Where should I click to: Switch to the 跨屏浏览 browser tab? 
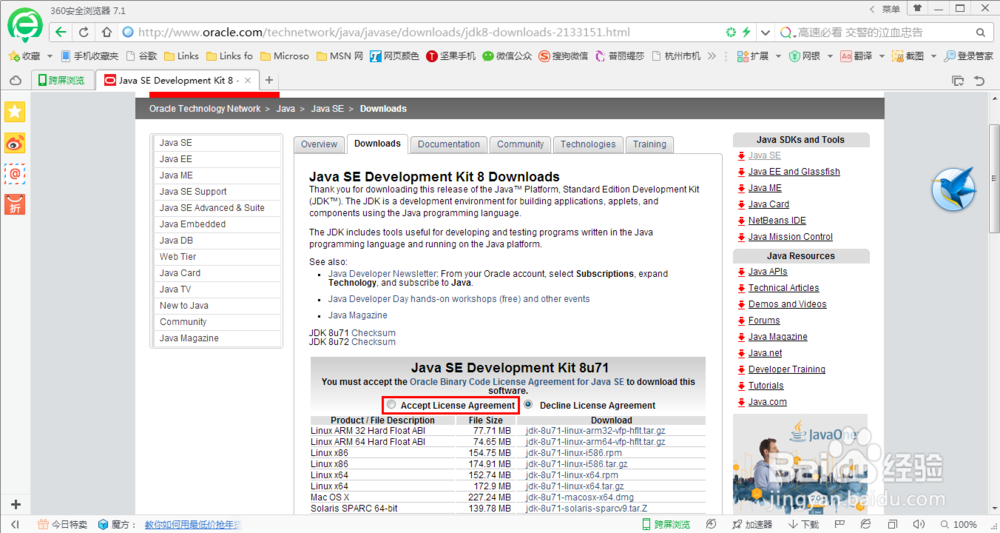[x=62, y=80]
